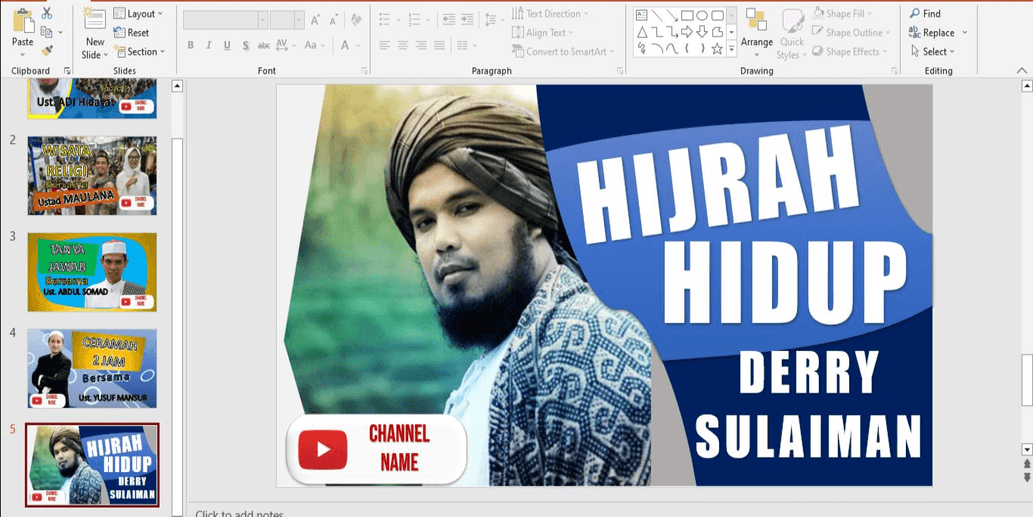
Task: Toggle Bold formatting
Action: (190, 45)
